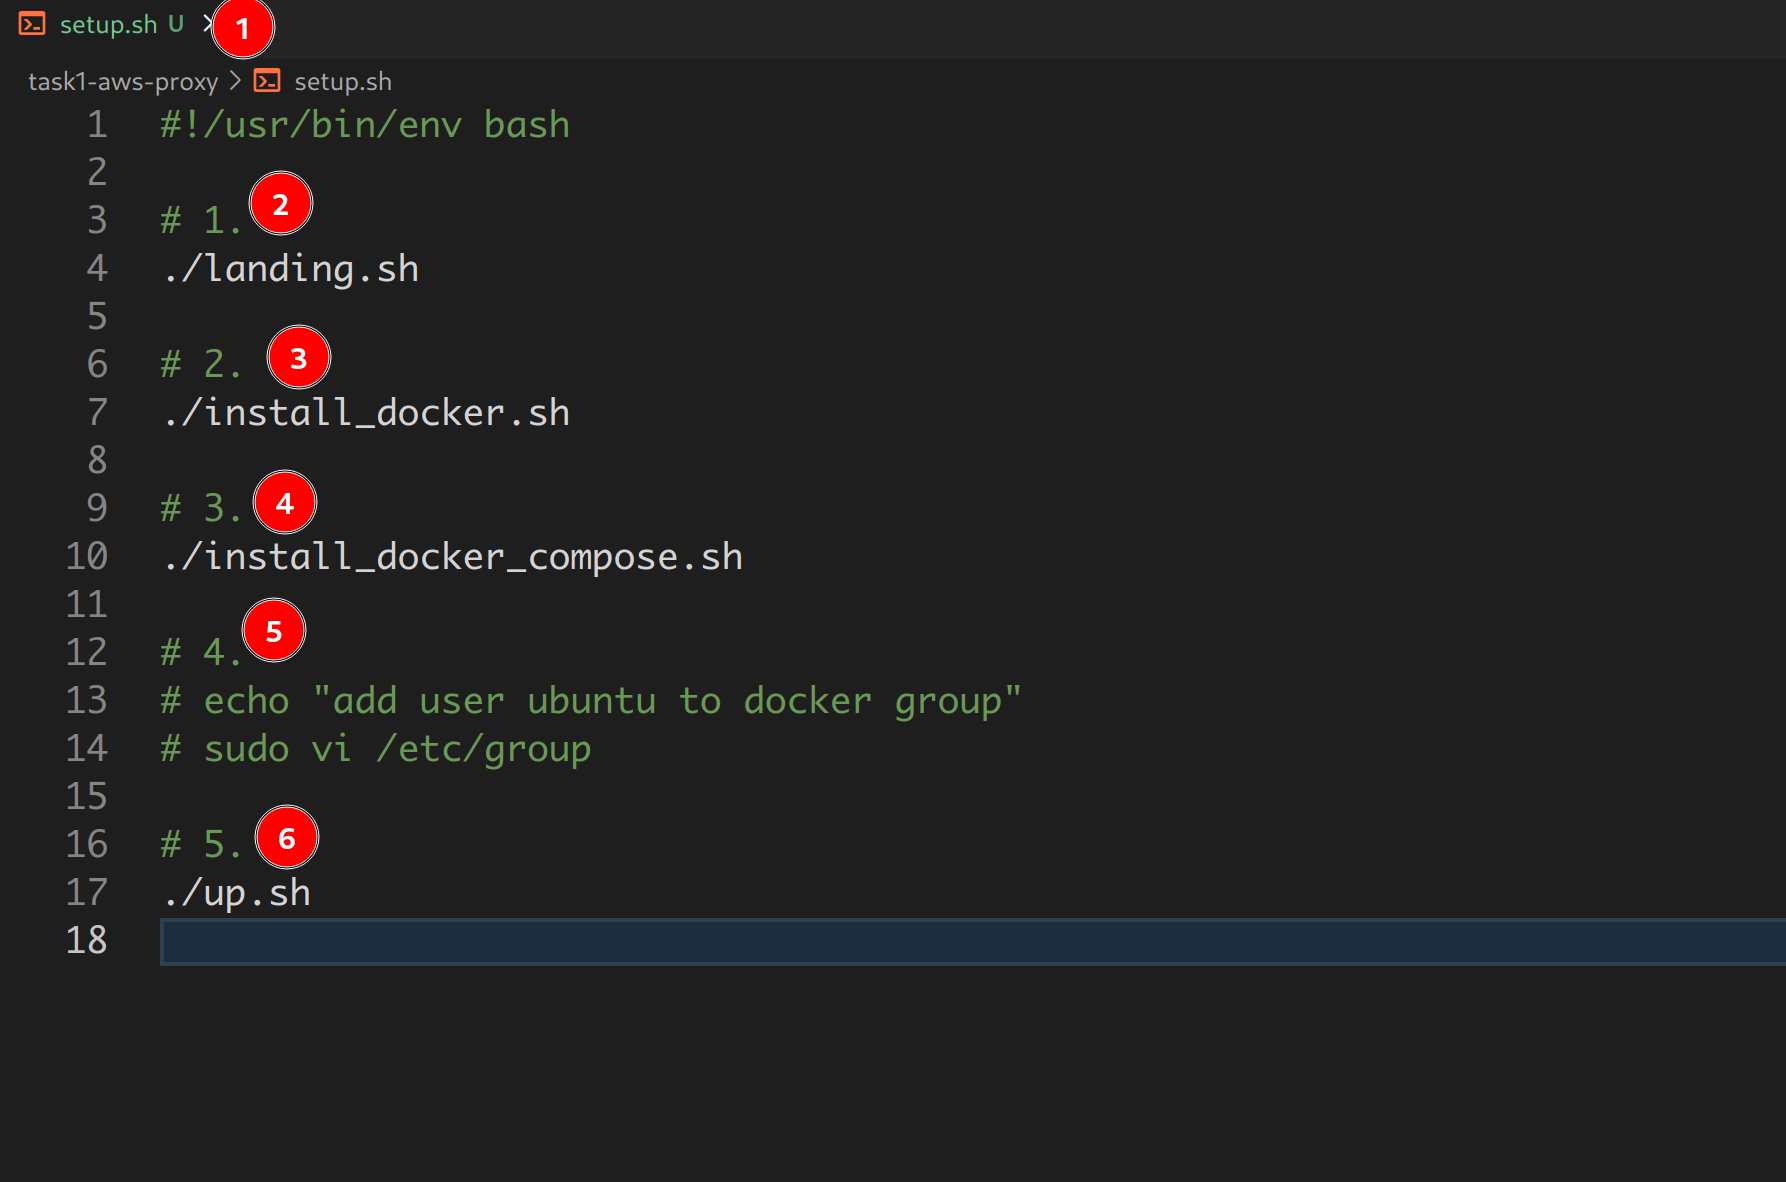Viewport: 1786px width, 1182px height.
Task: Click the red circle marker numbered 4
Action: tap(285, 503)
